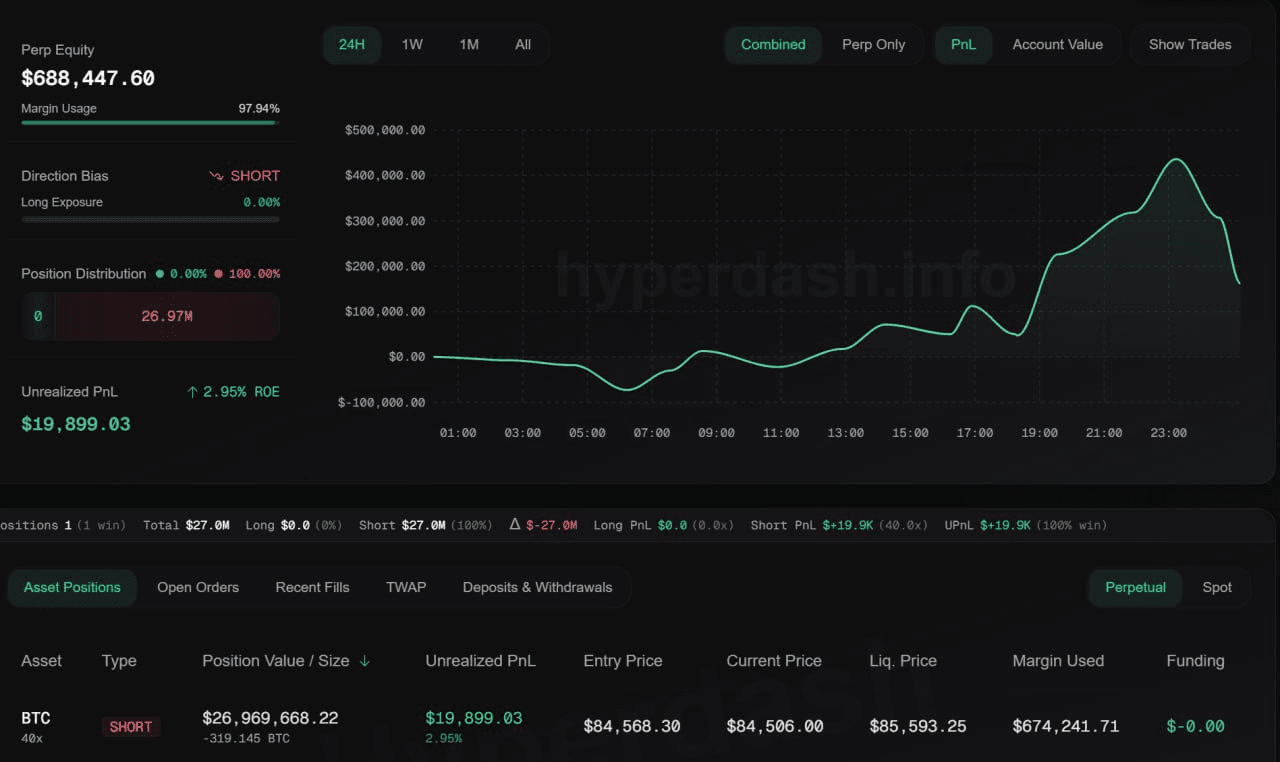The height and width of the screenshot is (762, 1280).
Task: Select the Perpetual market toggle
Action: 1135,587
